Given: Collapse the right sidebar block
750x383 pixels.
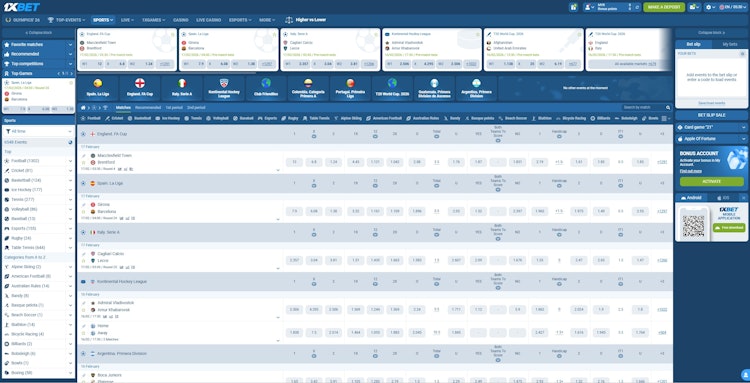Looking at the screenshot, I should pyautogui.click(x=711, y=33).
